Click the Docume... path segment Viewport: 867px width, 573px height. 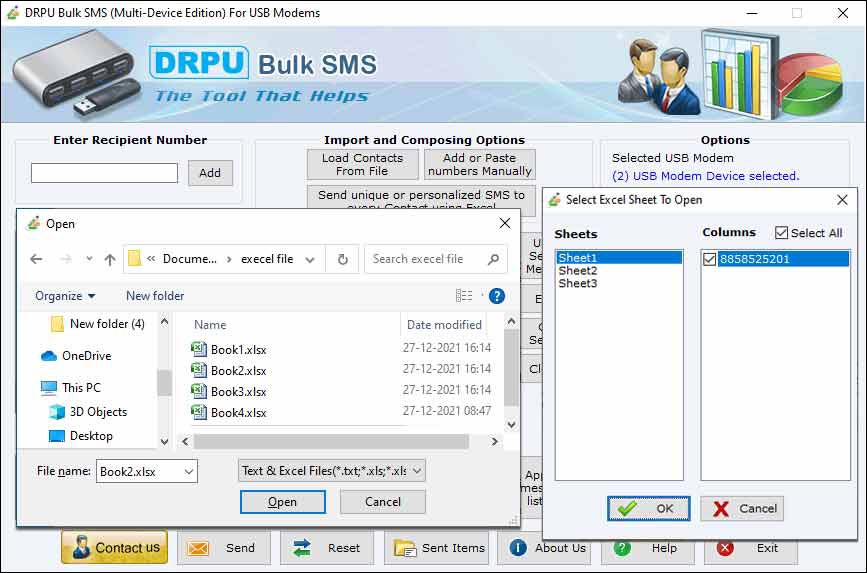189,259
